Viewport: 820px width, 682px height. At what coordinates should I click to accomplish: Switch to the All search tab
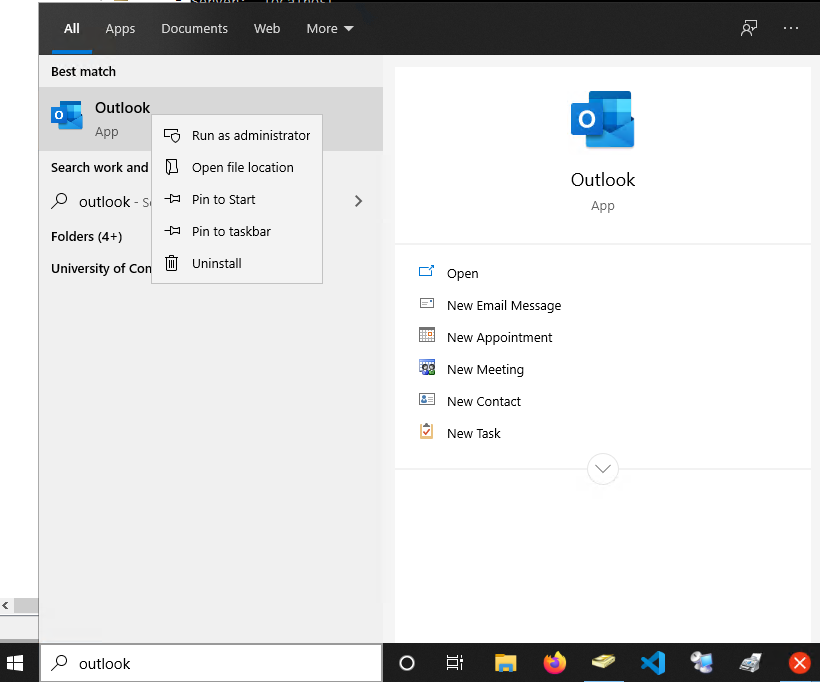pos(72,28)
